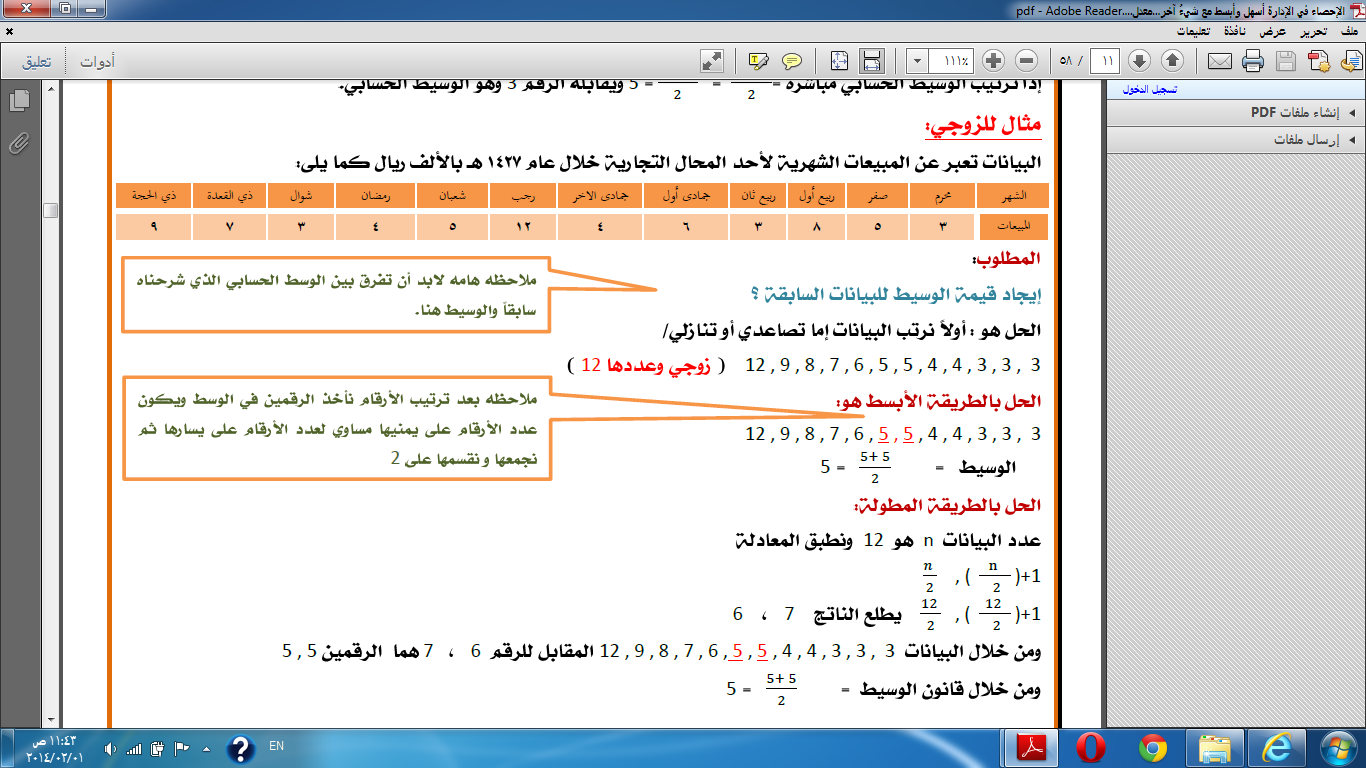This screenshot has width=1366, height=768.
Task: Expand the إرسال ملفات section
Action: (x=1235, y=140)
